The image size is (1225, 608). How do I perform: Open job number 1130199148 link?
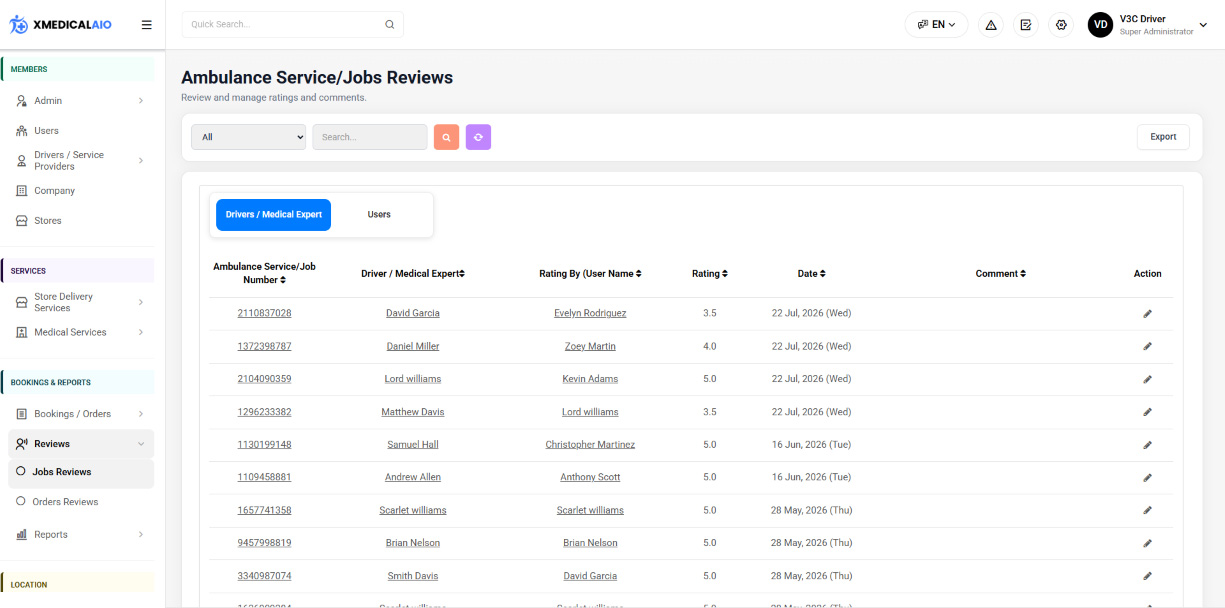[x=264, y=444]
